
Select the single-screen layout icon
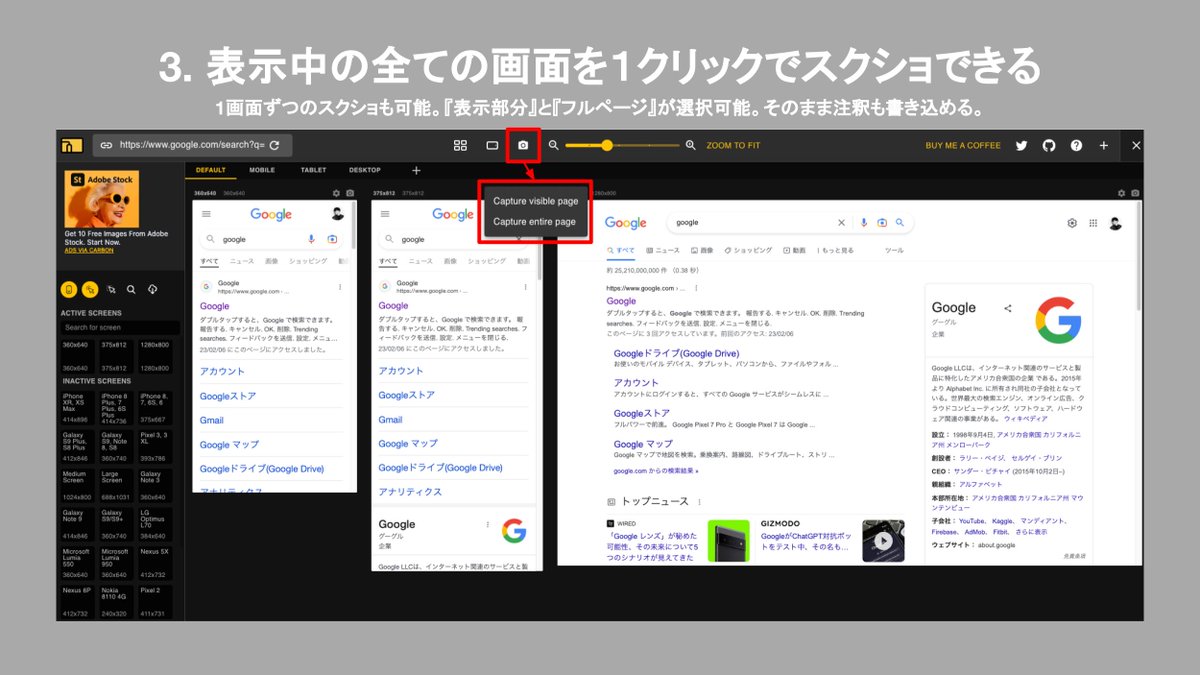492,145
